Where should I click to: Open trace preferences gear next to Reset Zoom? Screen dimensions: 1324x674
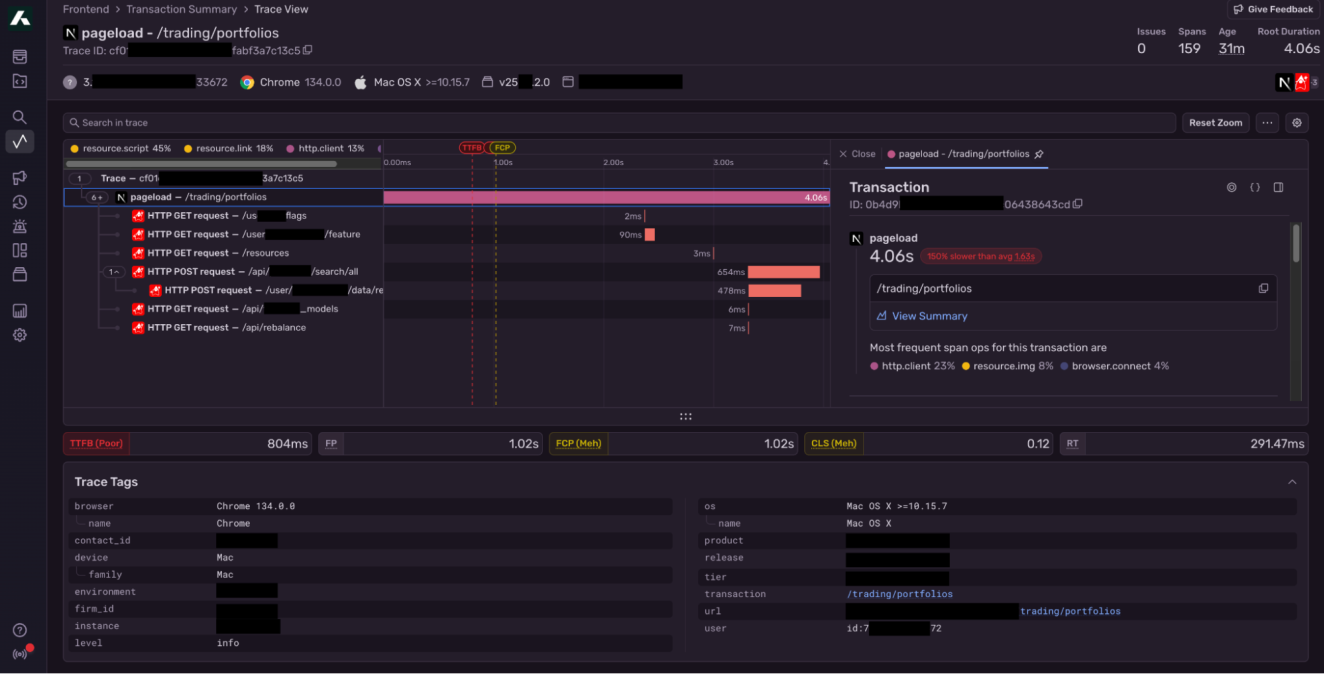tap(1297, 123)
